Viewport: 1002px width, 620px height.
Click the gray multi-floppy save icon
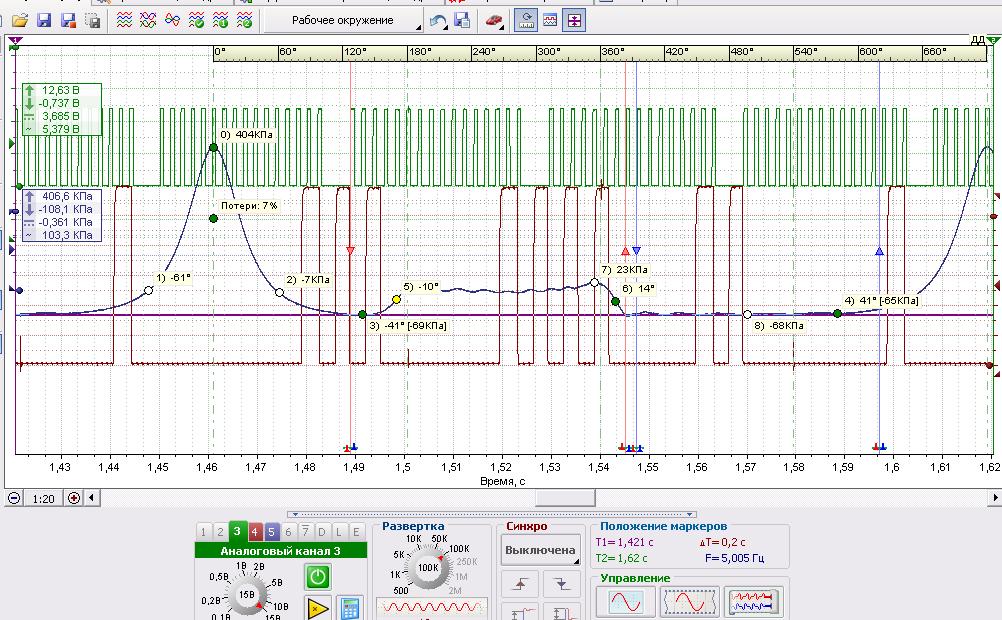point(93,20)
